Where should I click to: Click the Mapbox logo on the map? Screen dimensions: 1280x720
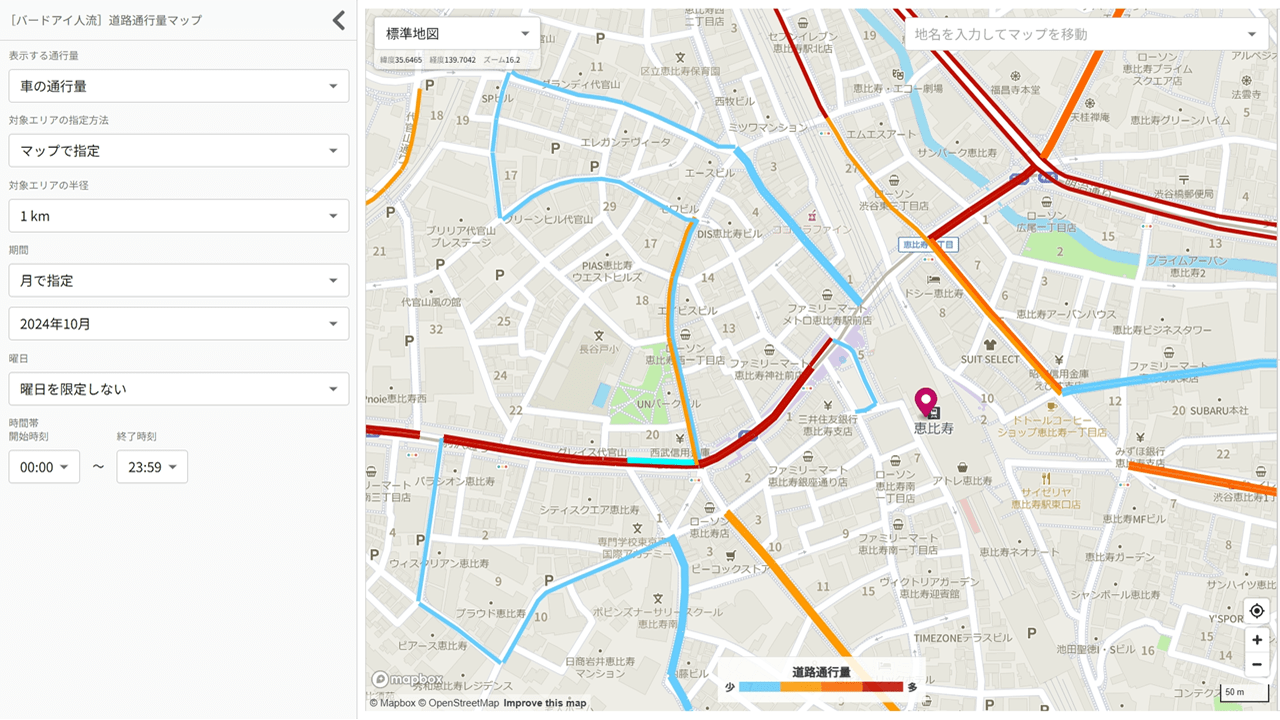click(x=407, y=679)
